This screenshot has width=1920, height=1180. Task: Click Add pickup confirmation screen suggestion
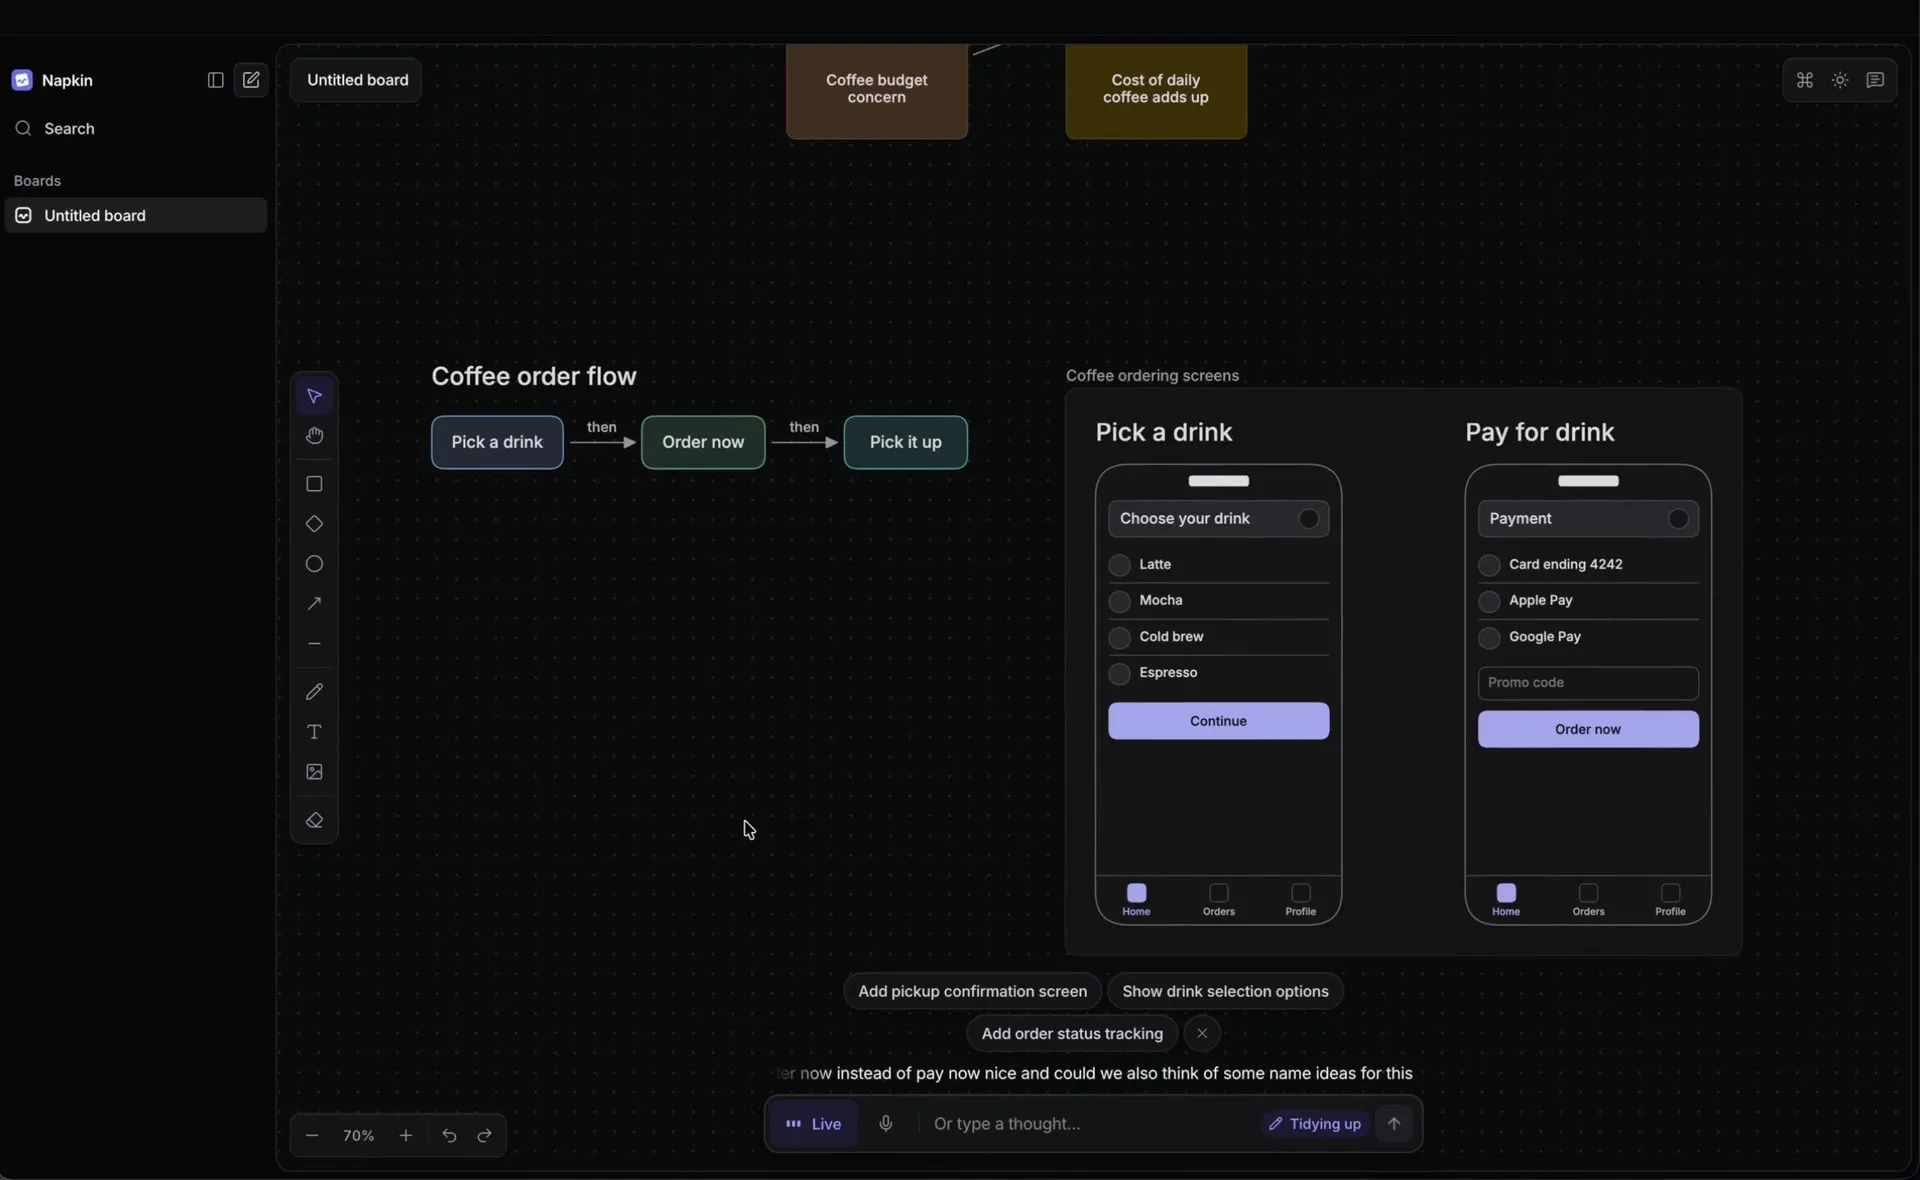click(x=972, y=991)
